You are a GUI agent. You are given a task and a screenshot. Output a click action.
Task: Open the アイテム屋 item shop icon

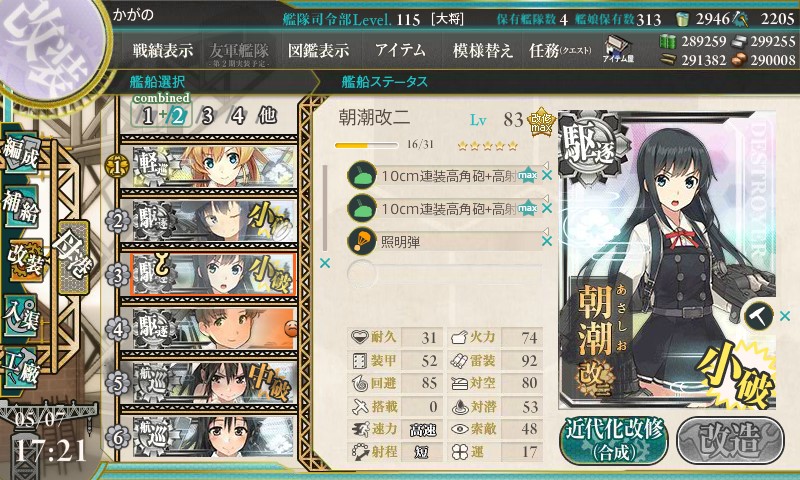click(618, 50)
